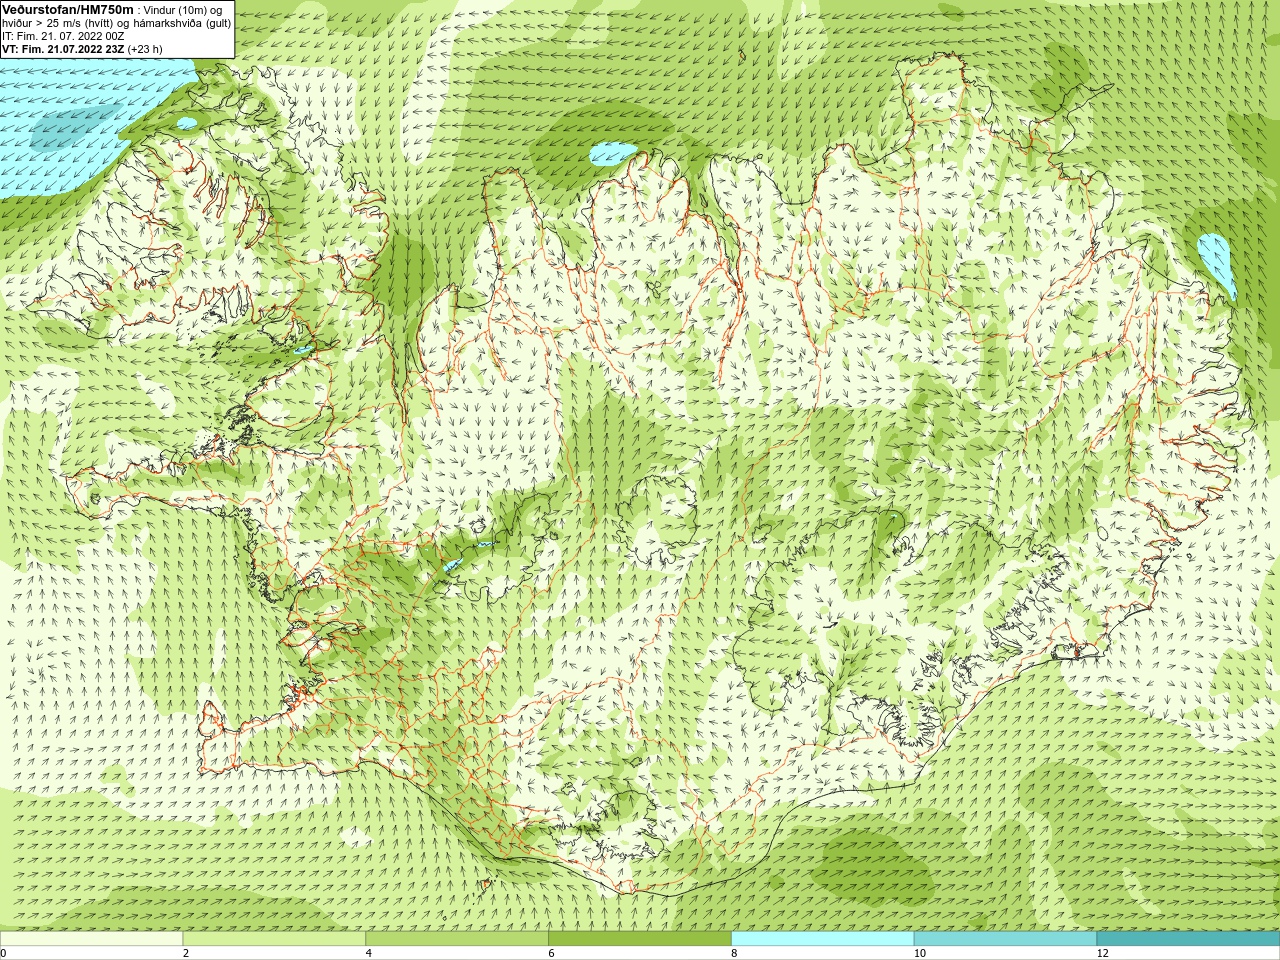Click the turquoise 10–12 m/s legend segment

tap(1005, 939)
